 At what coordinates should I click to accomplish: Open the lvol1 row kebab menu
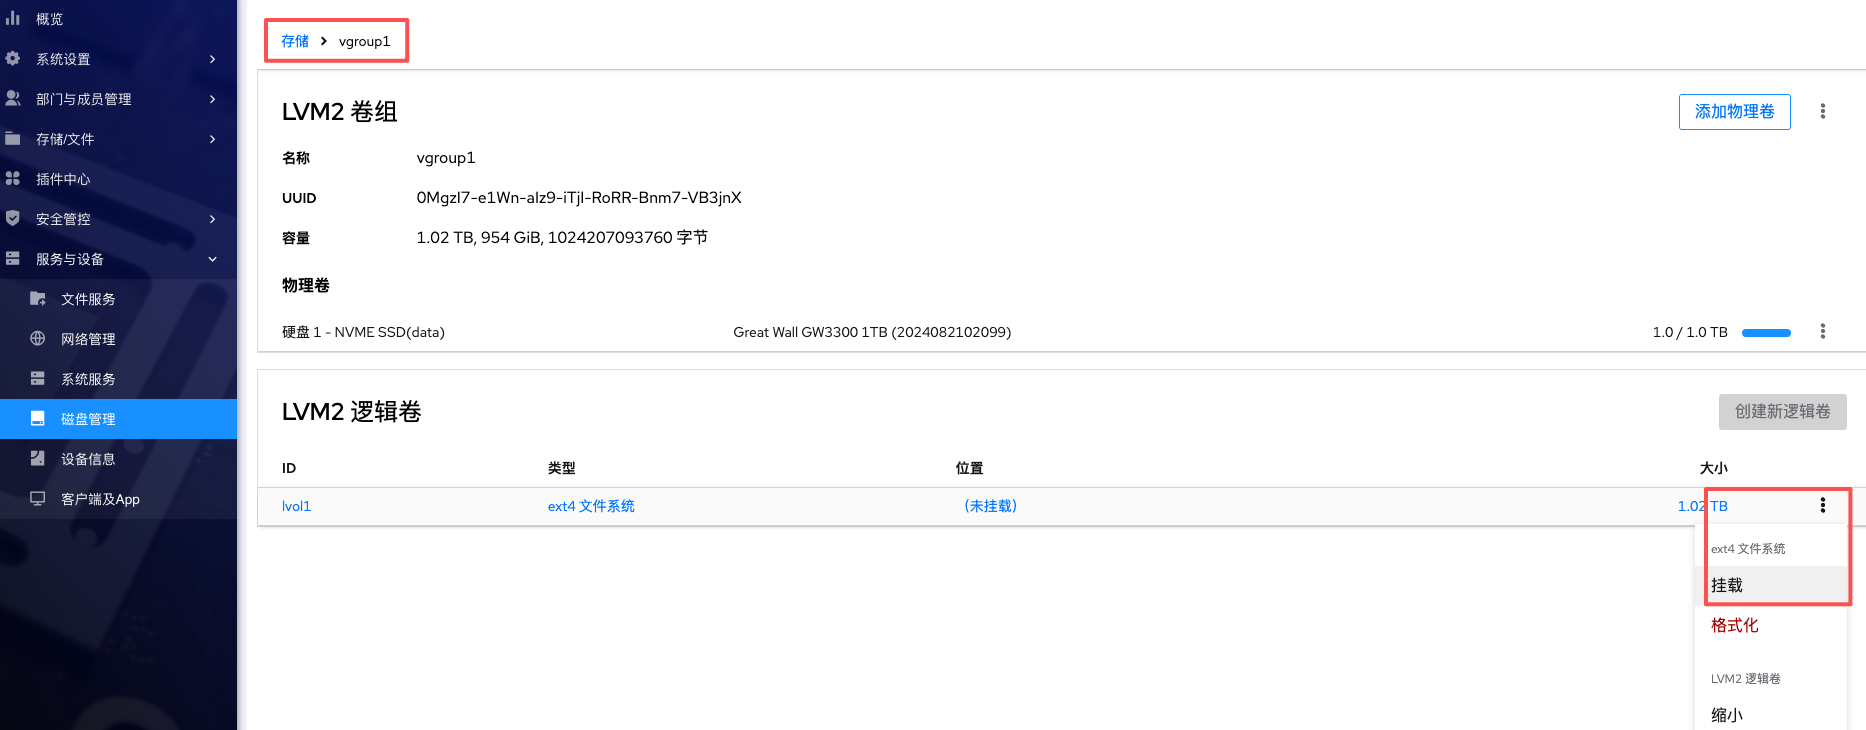[1823, 505]
